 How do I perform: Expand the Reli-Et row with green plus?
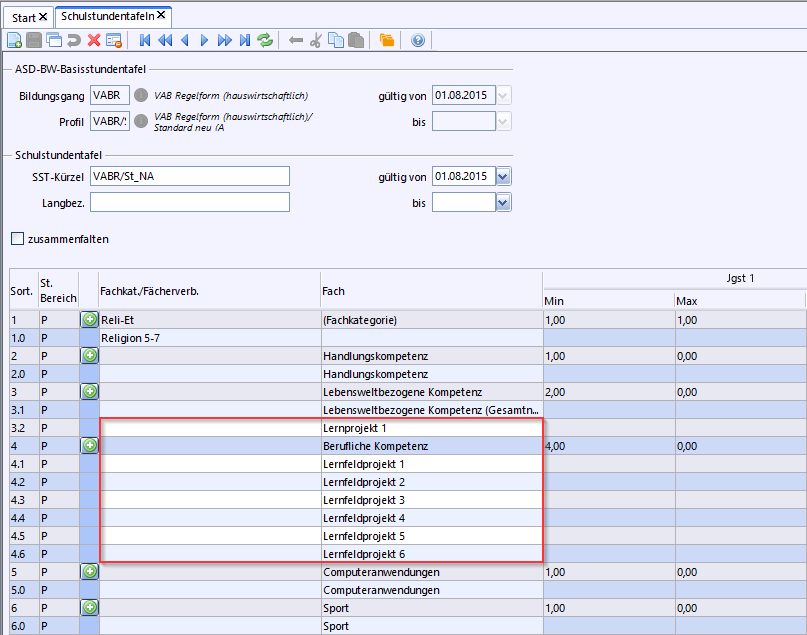(x=89, y=320)
